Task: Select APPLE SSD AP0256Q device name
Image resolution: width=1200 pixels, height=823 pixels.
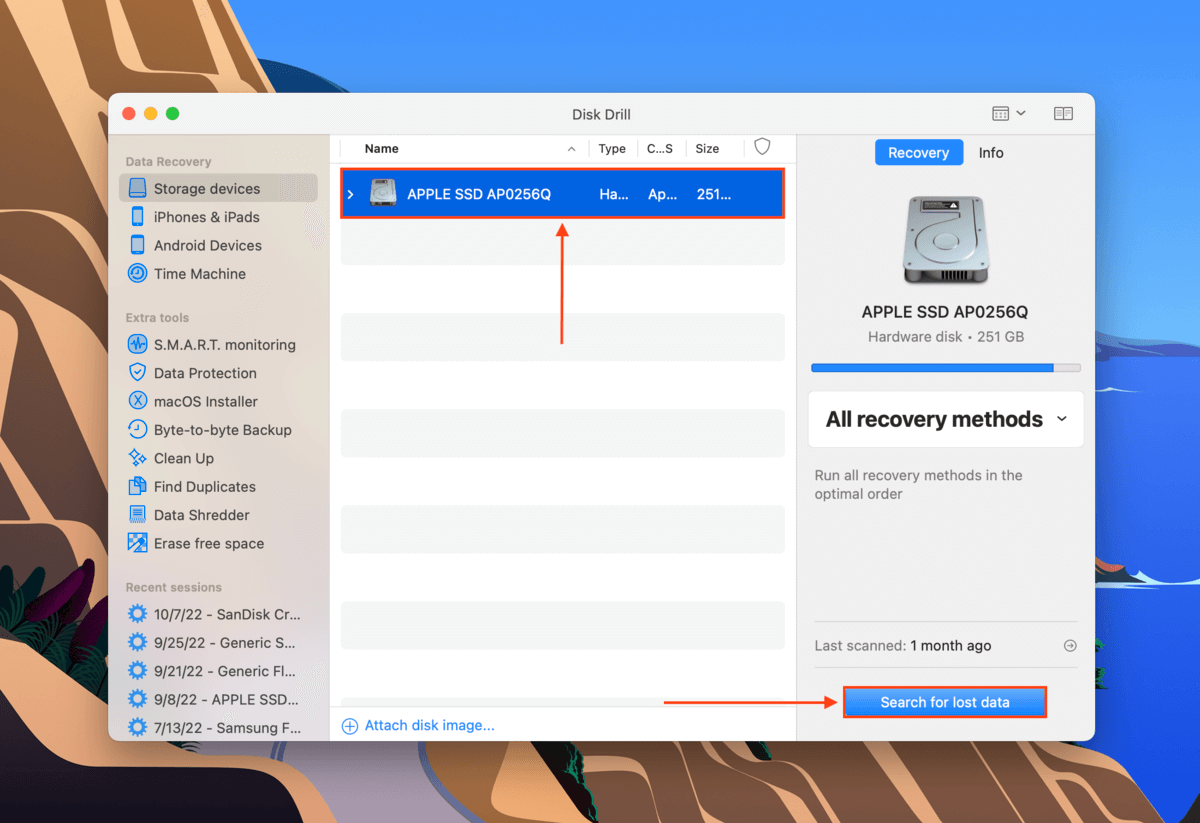Action: 479,194
